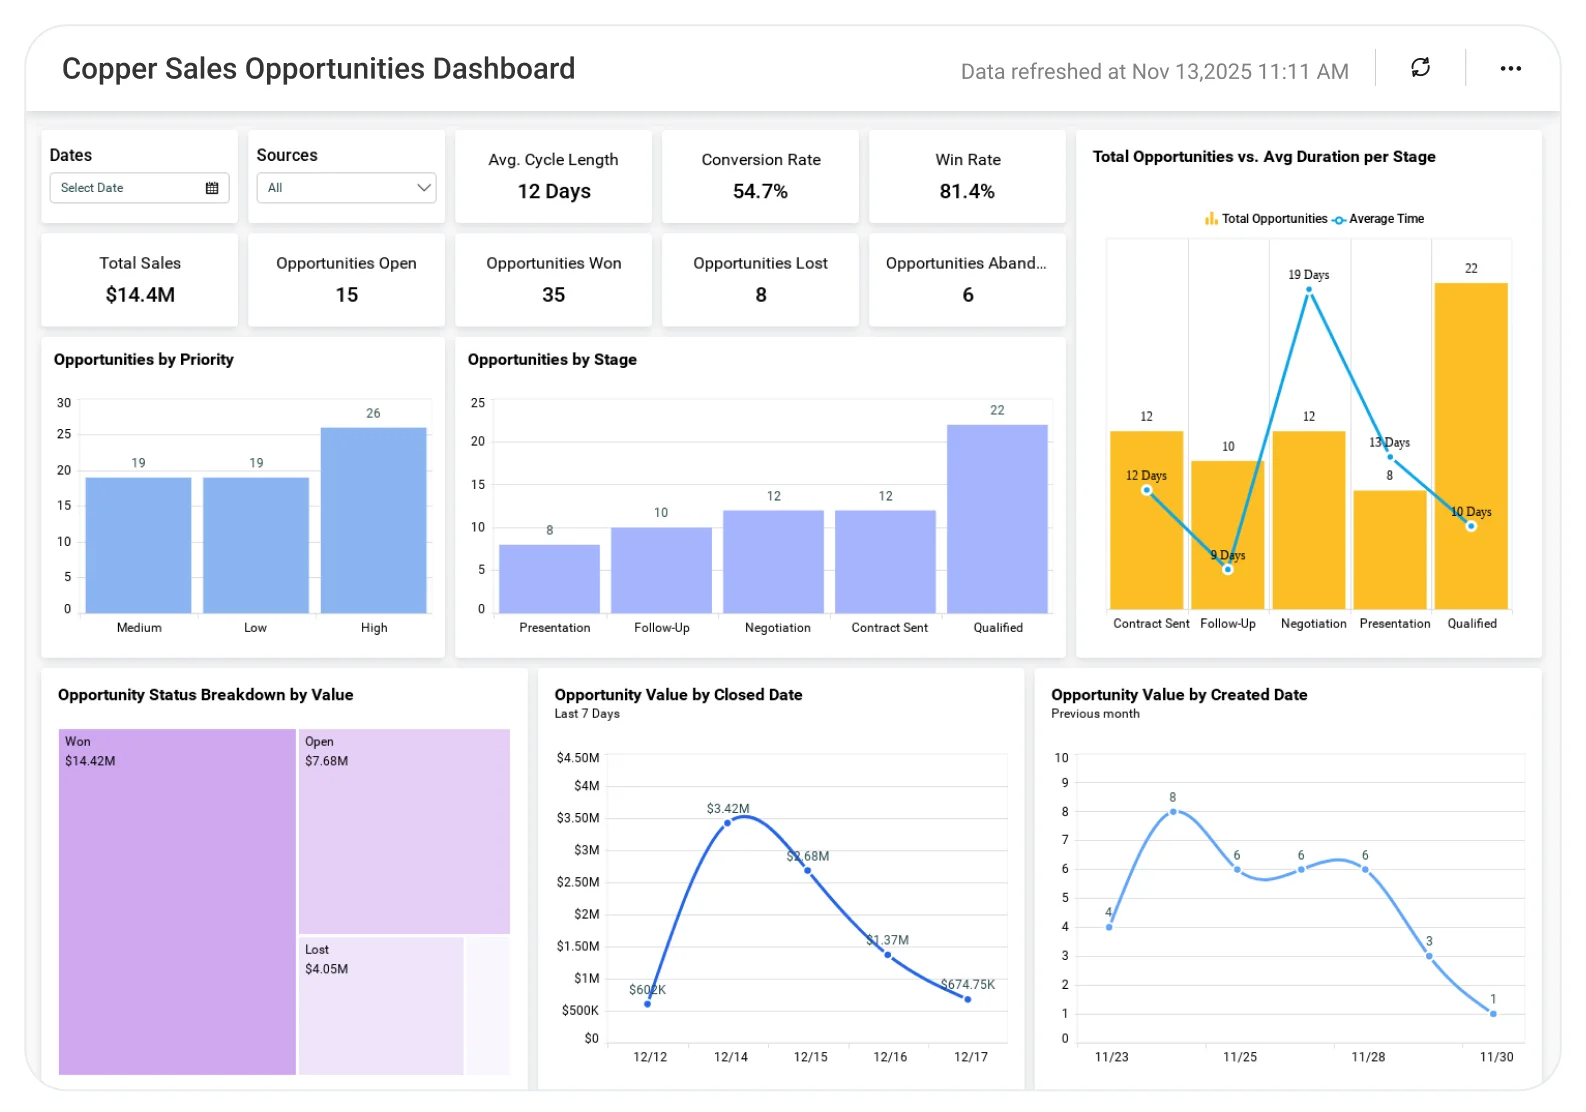Select the Won $14.42M treemap tile
Viewport: 1586px width, 1112px height.
(x=177, y=902)
